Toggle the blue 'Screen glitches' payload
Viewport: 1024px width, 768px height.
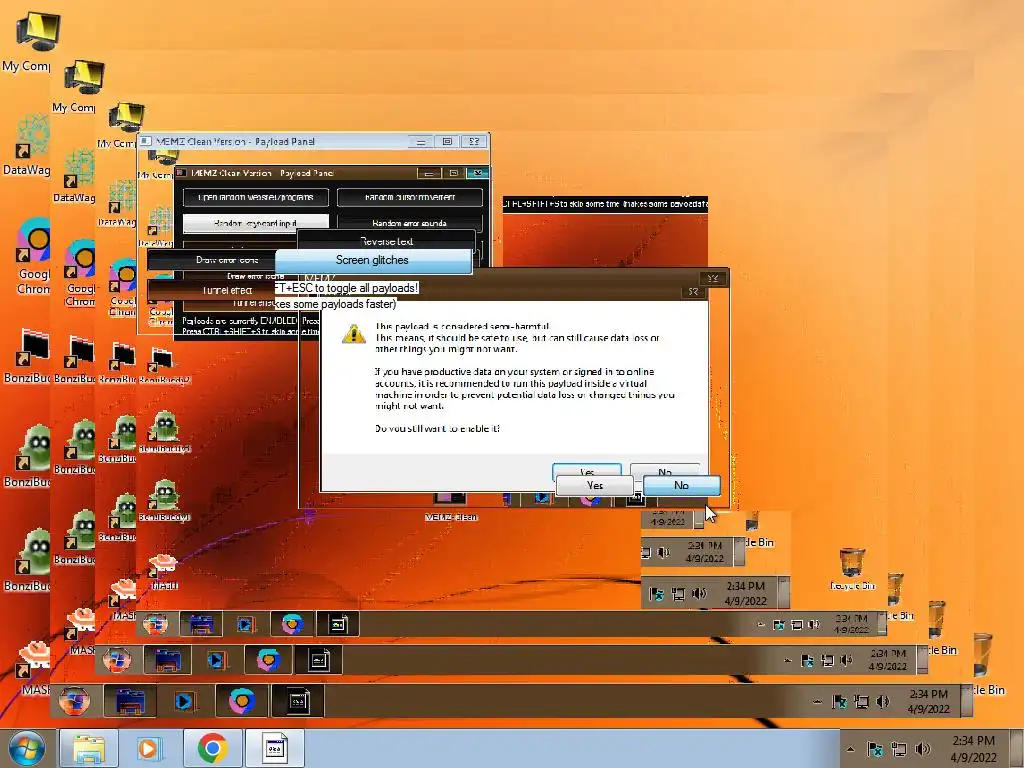(372, 260)
